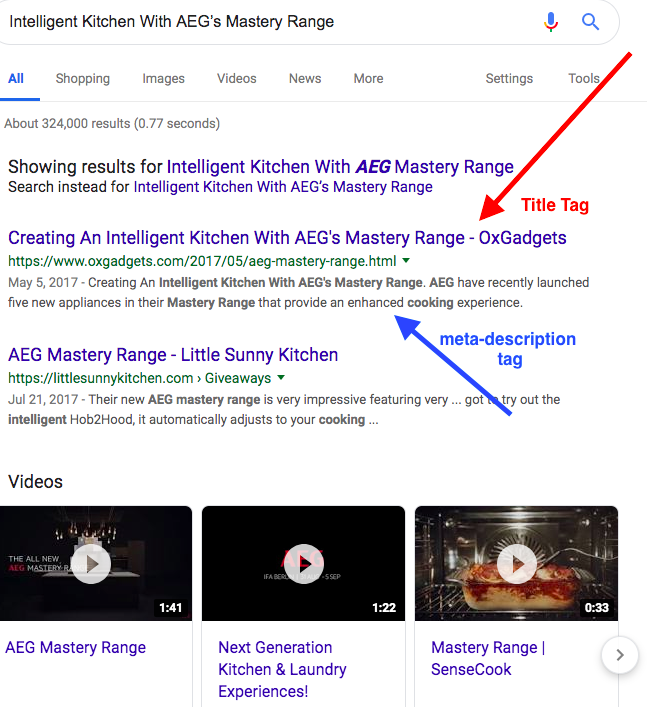Open the Tools menu
Image resolution: width=647 pixels, height=707 pixels.
(583, 78)
